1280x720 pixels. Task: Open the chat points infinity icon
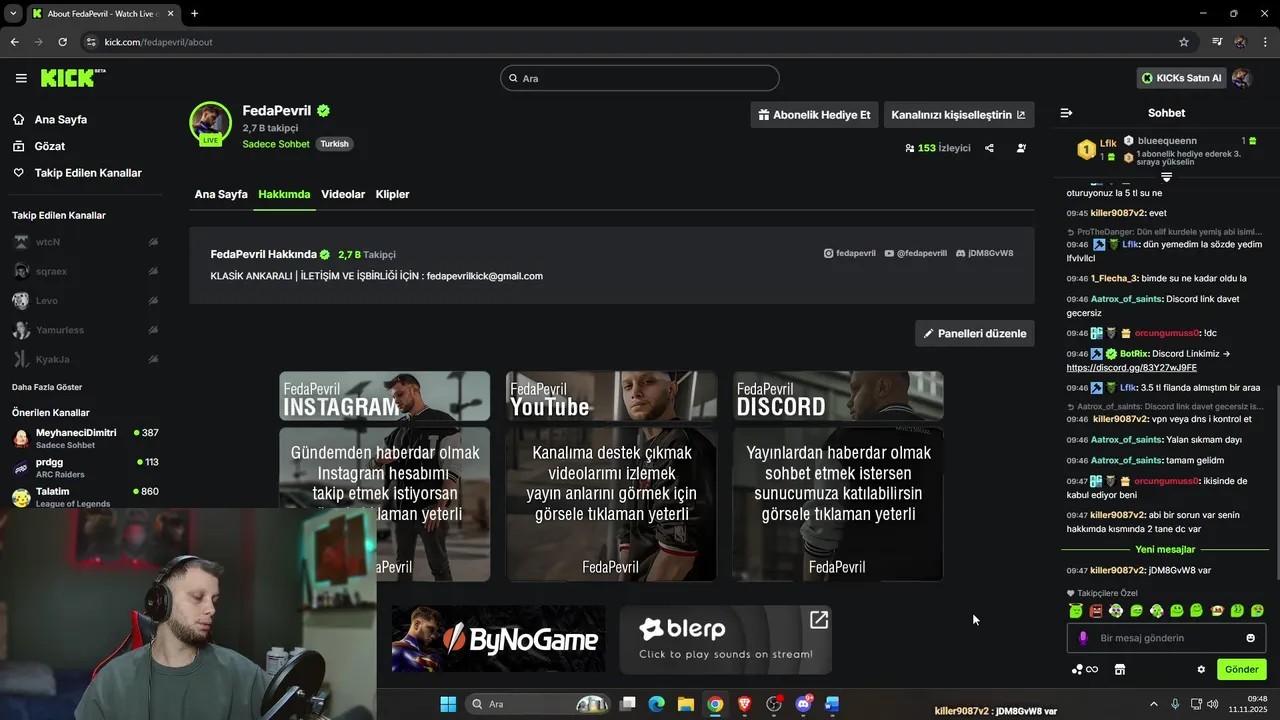tap(1085, 669)
